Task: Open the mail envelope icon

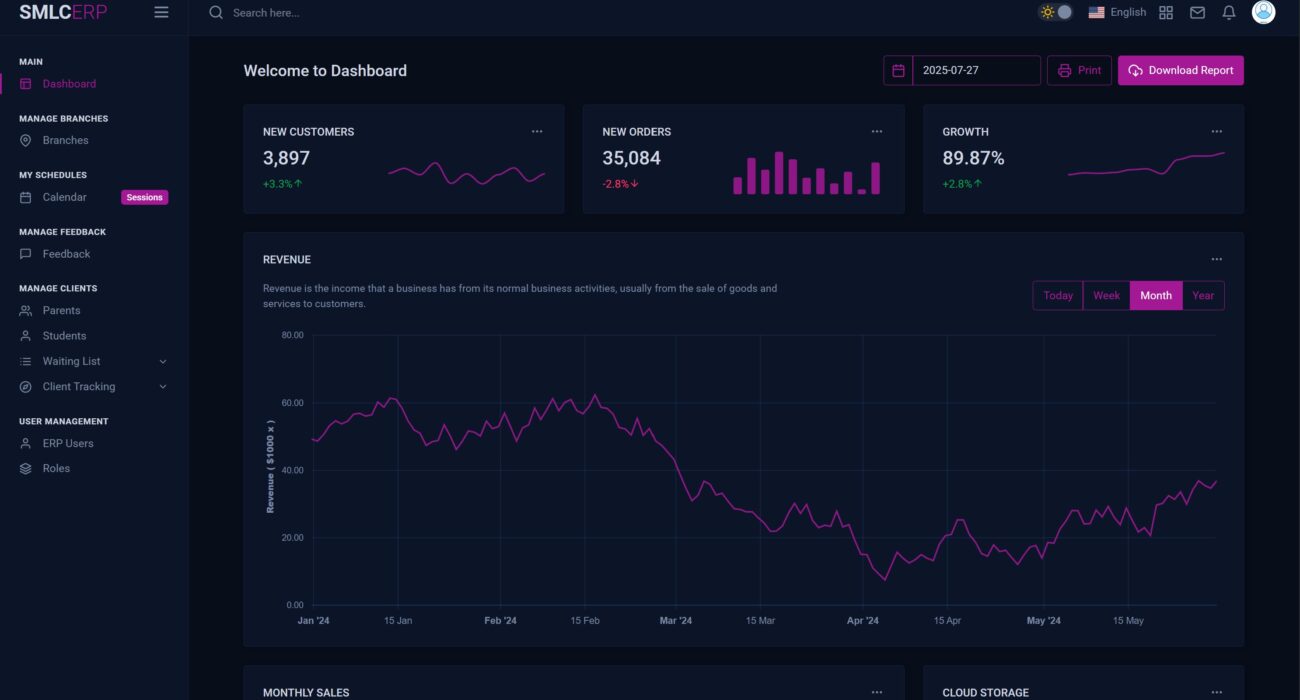Action: tap(1197, 13)
